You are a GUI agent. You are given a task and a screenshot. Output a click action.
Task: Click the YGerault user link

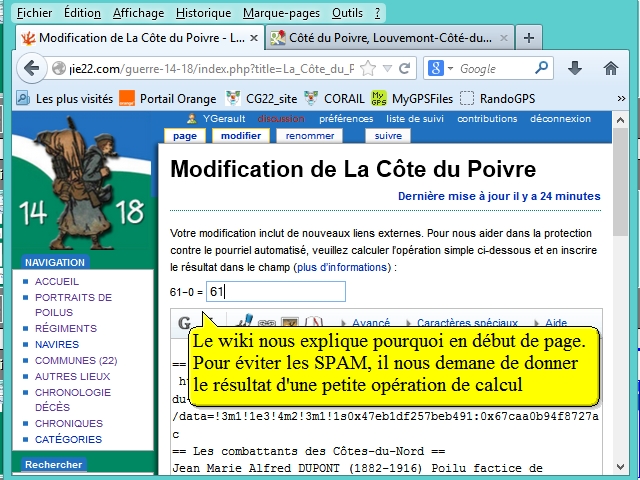pyautogui.click(x=224, y=119)
